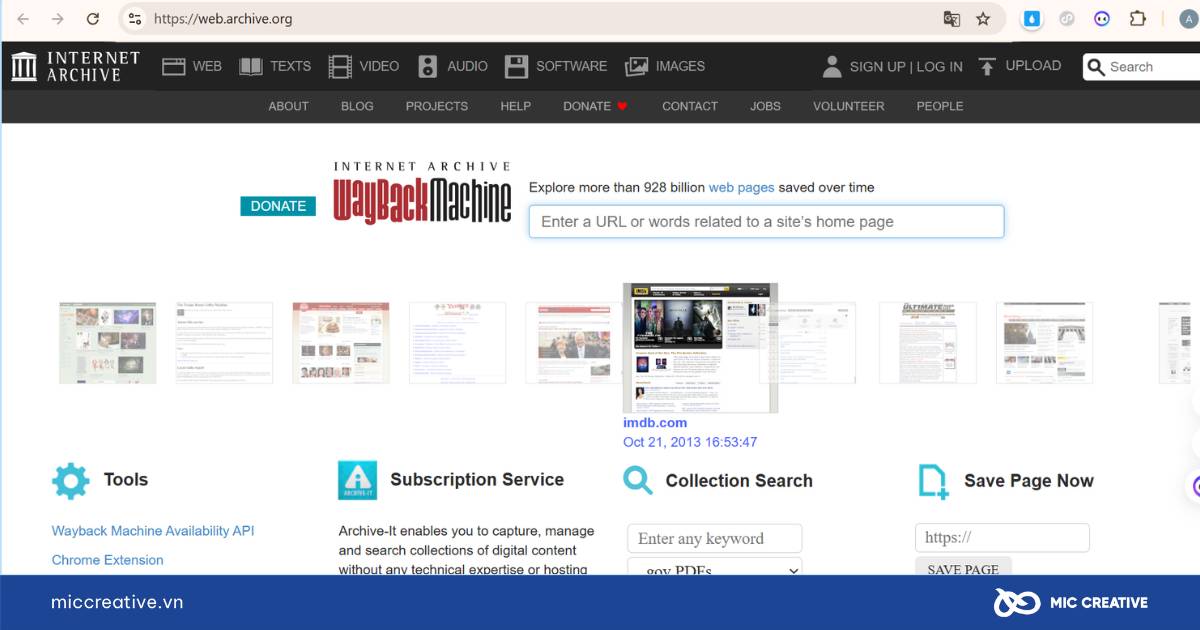Click the user account person icon
1200x630 pixels.
click(x=832, y=66)
